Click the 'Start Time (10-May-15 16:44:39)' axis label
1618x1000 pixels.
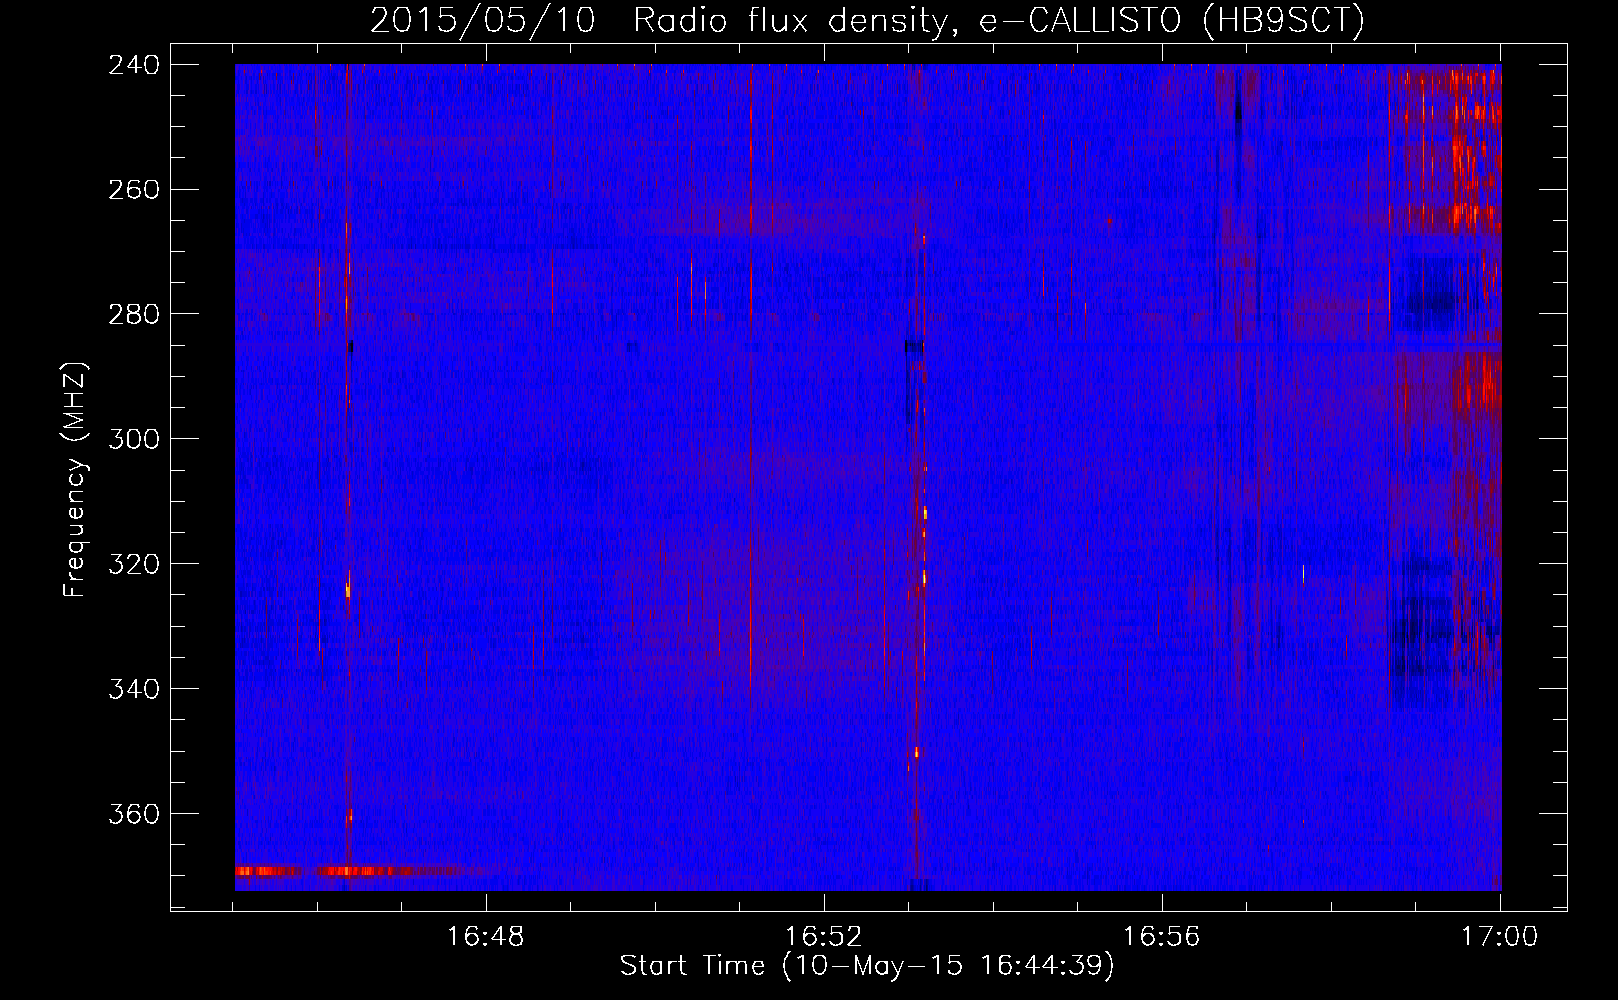(867, 966)
